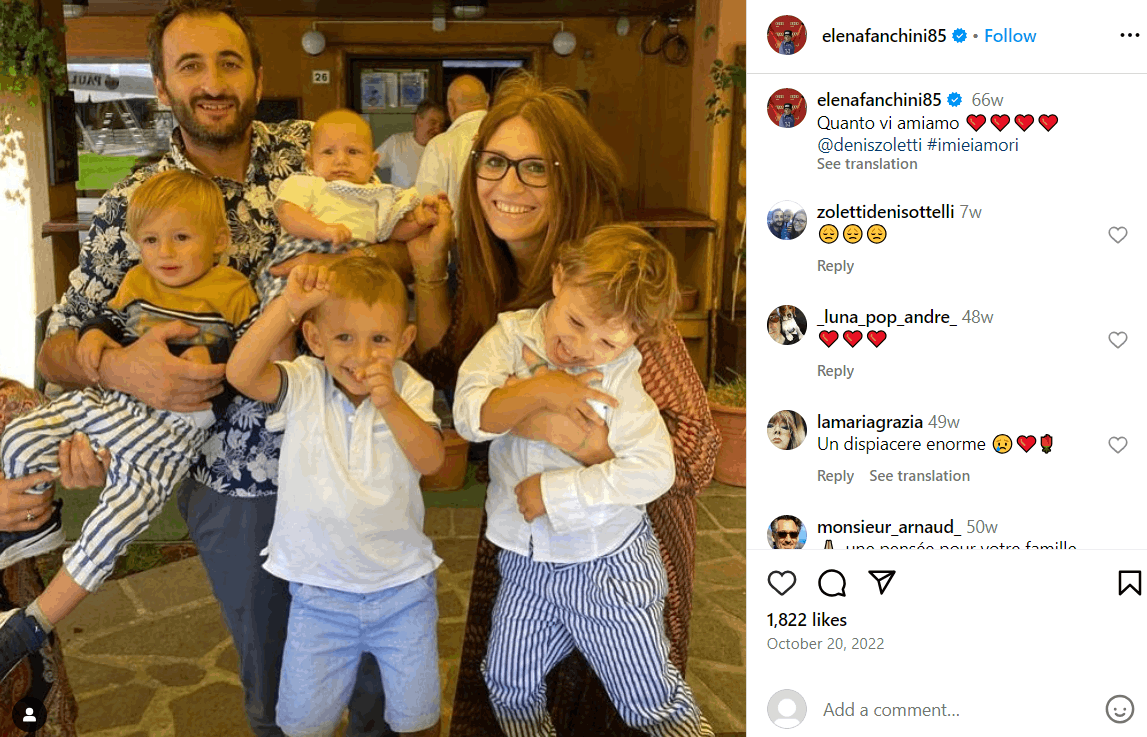Viewport: 1147px width, 737px height.
Task: Click verified badge beside header username
Action: (x=959, y=36)
